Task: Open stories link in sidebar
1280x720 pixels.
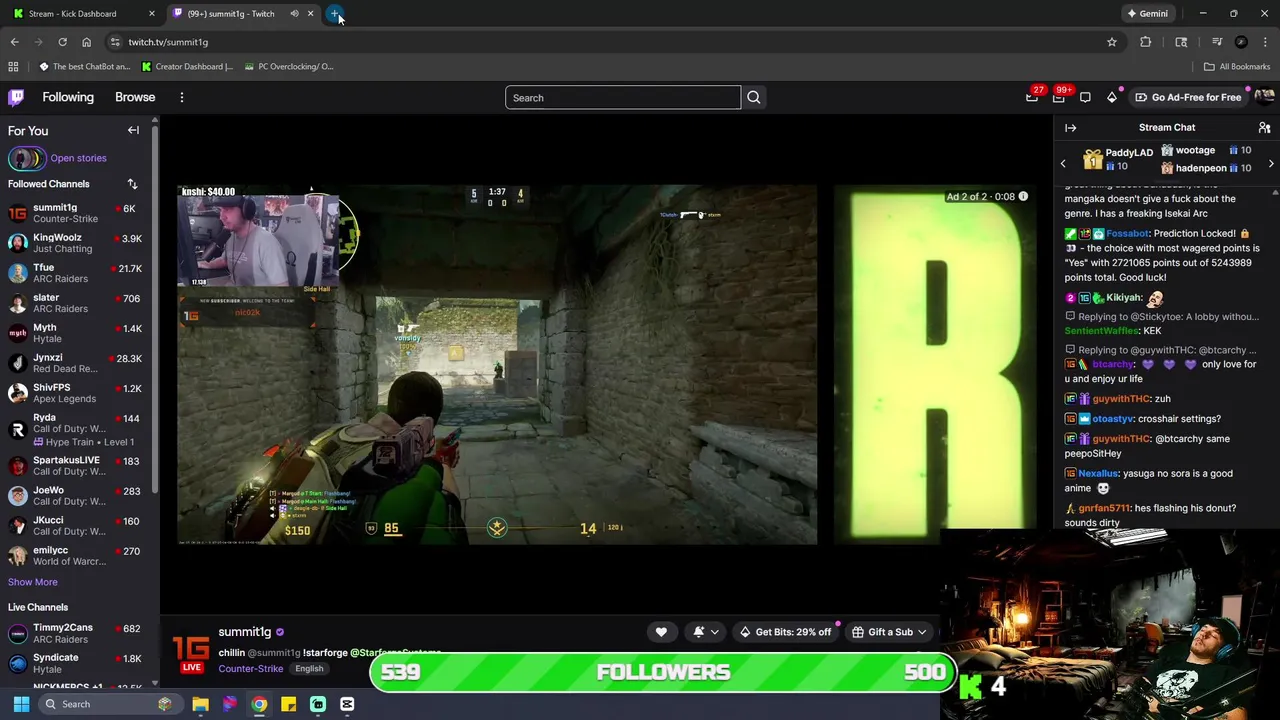Action: [x=78, y=158]
